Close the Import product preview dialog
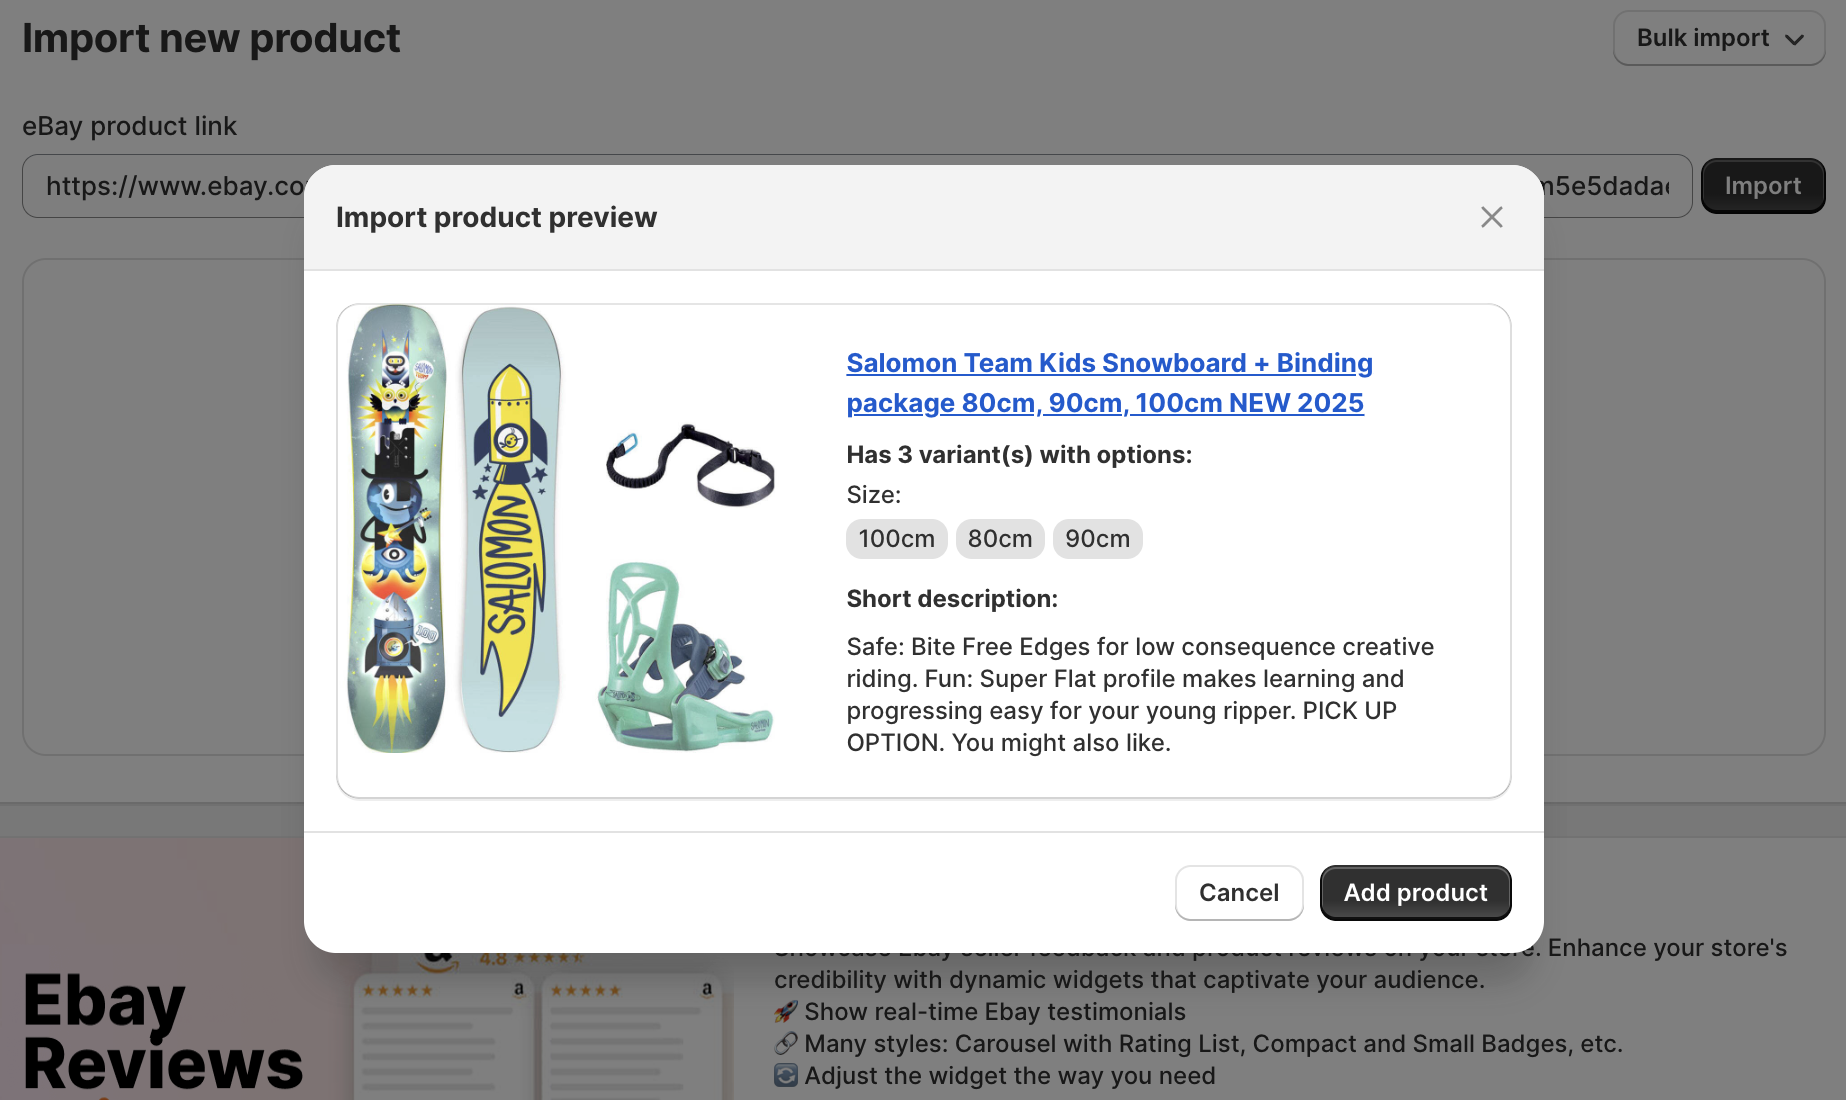Viewport: 1846px width, 1100px height. tap(1491, 217)
